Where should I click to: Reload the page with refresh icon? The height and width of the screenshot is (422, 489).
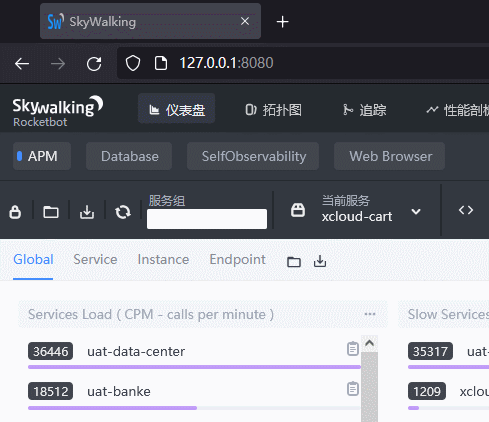94,63
